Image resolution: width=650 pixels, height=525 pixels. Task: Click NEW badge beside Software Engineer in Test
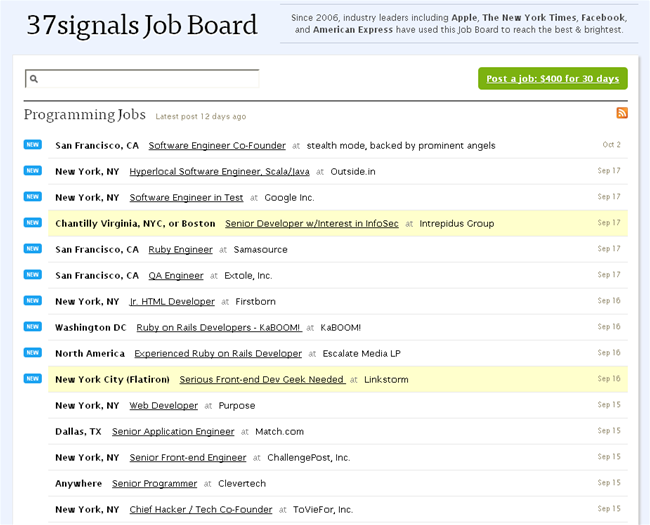click(x=32, y=197)
